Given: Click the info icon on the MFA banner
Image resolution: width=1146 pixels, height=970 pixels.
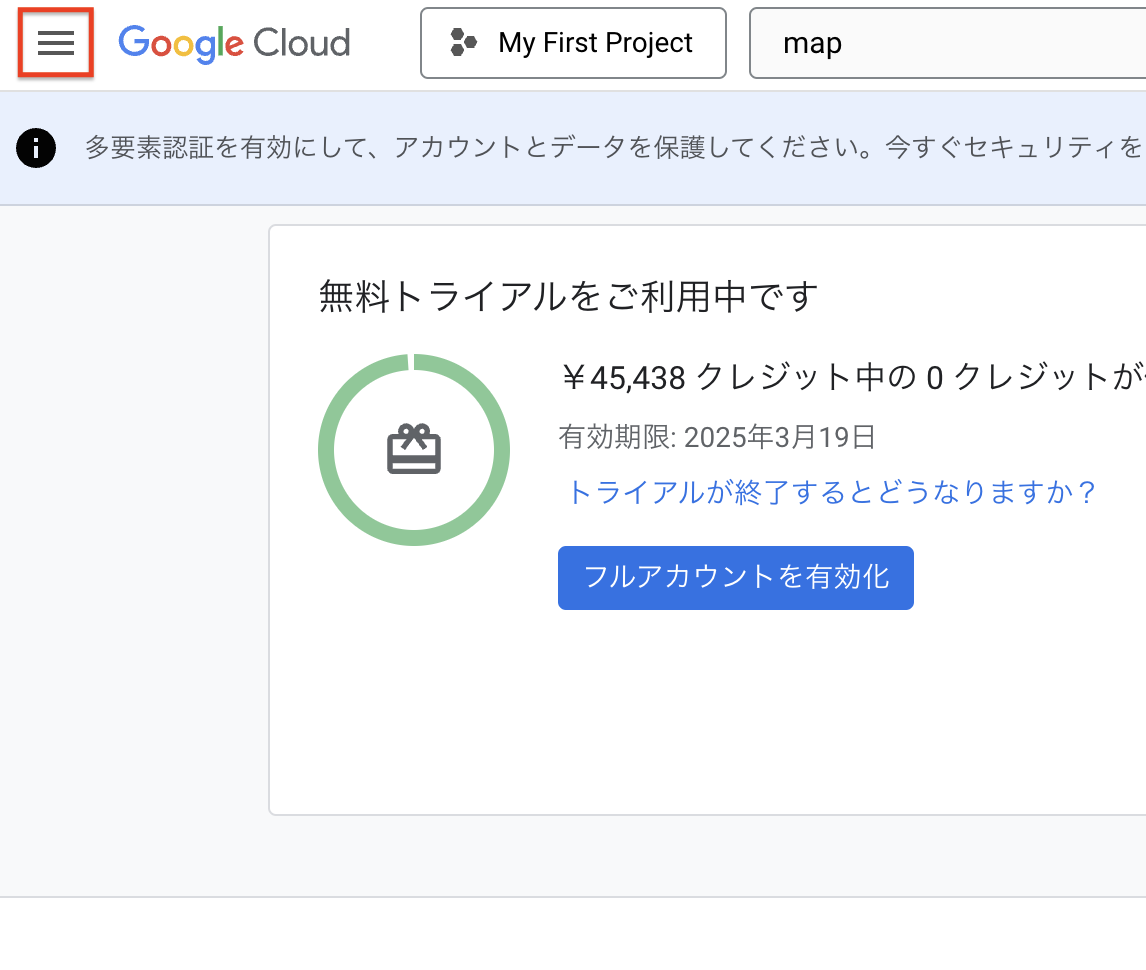Looking at the screenshot, I should (x=36, y=148).
